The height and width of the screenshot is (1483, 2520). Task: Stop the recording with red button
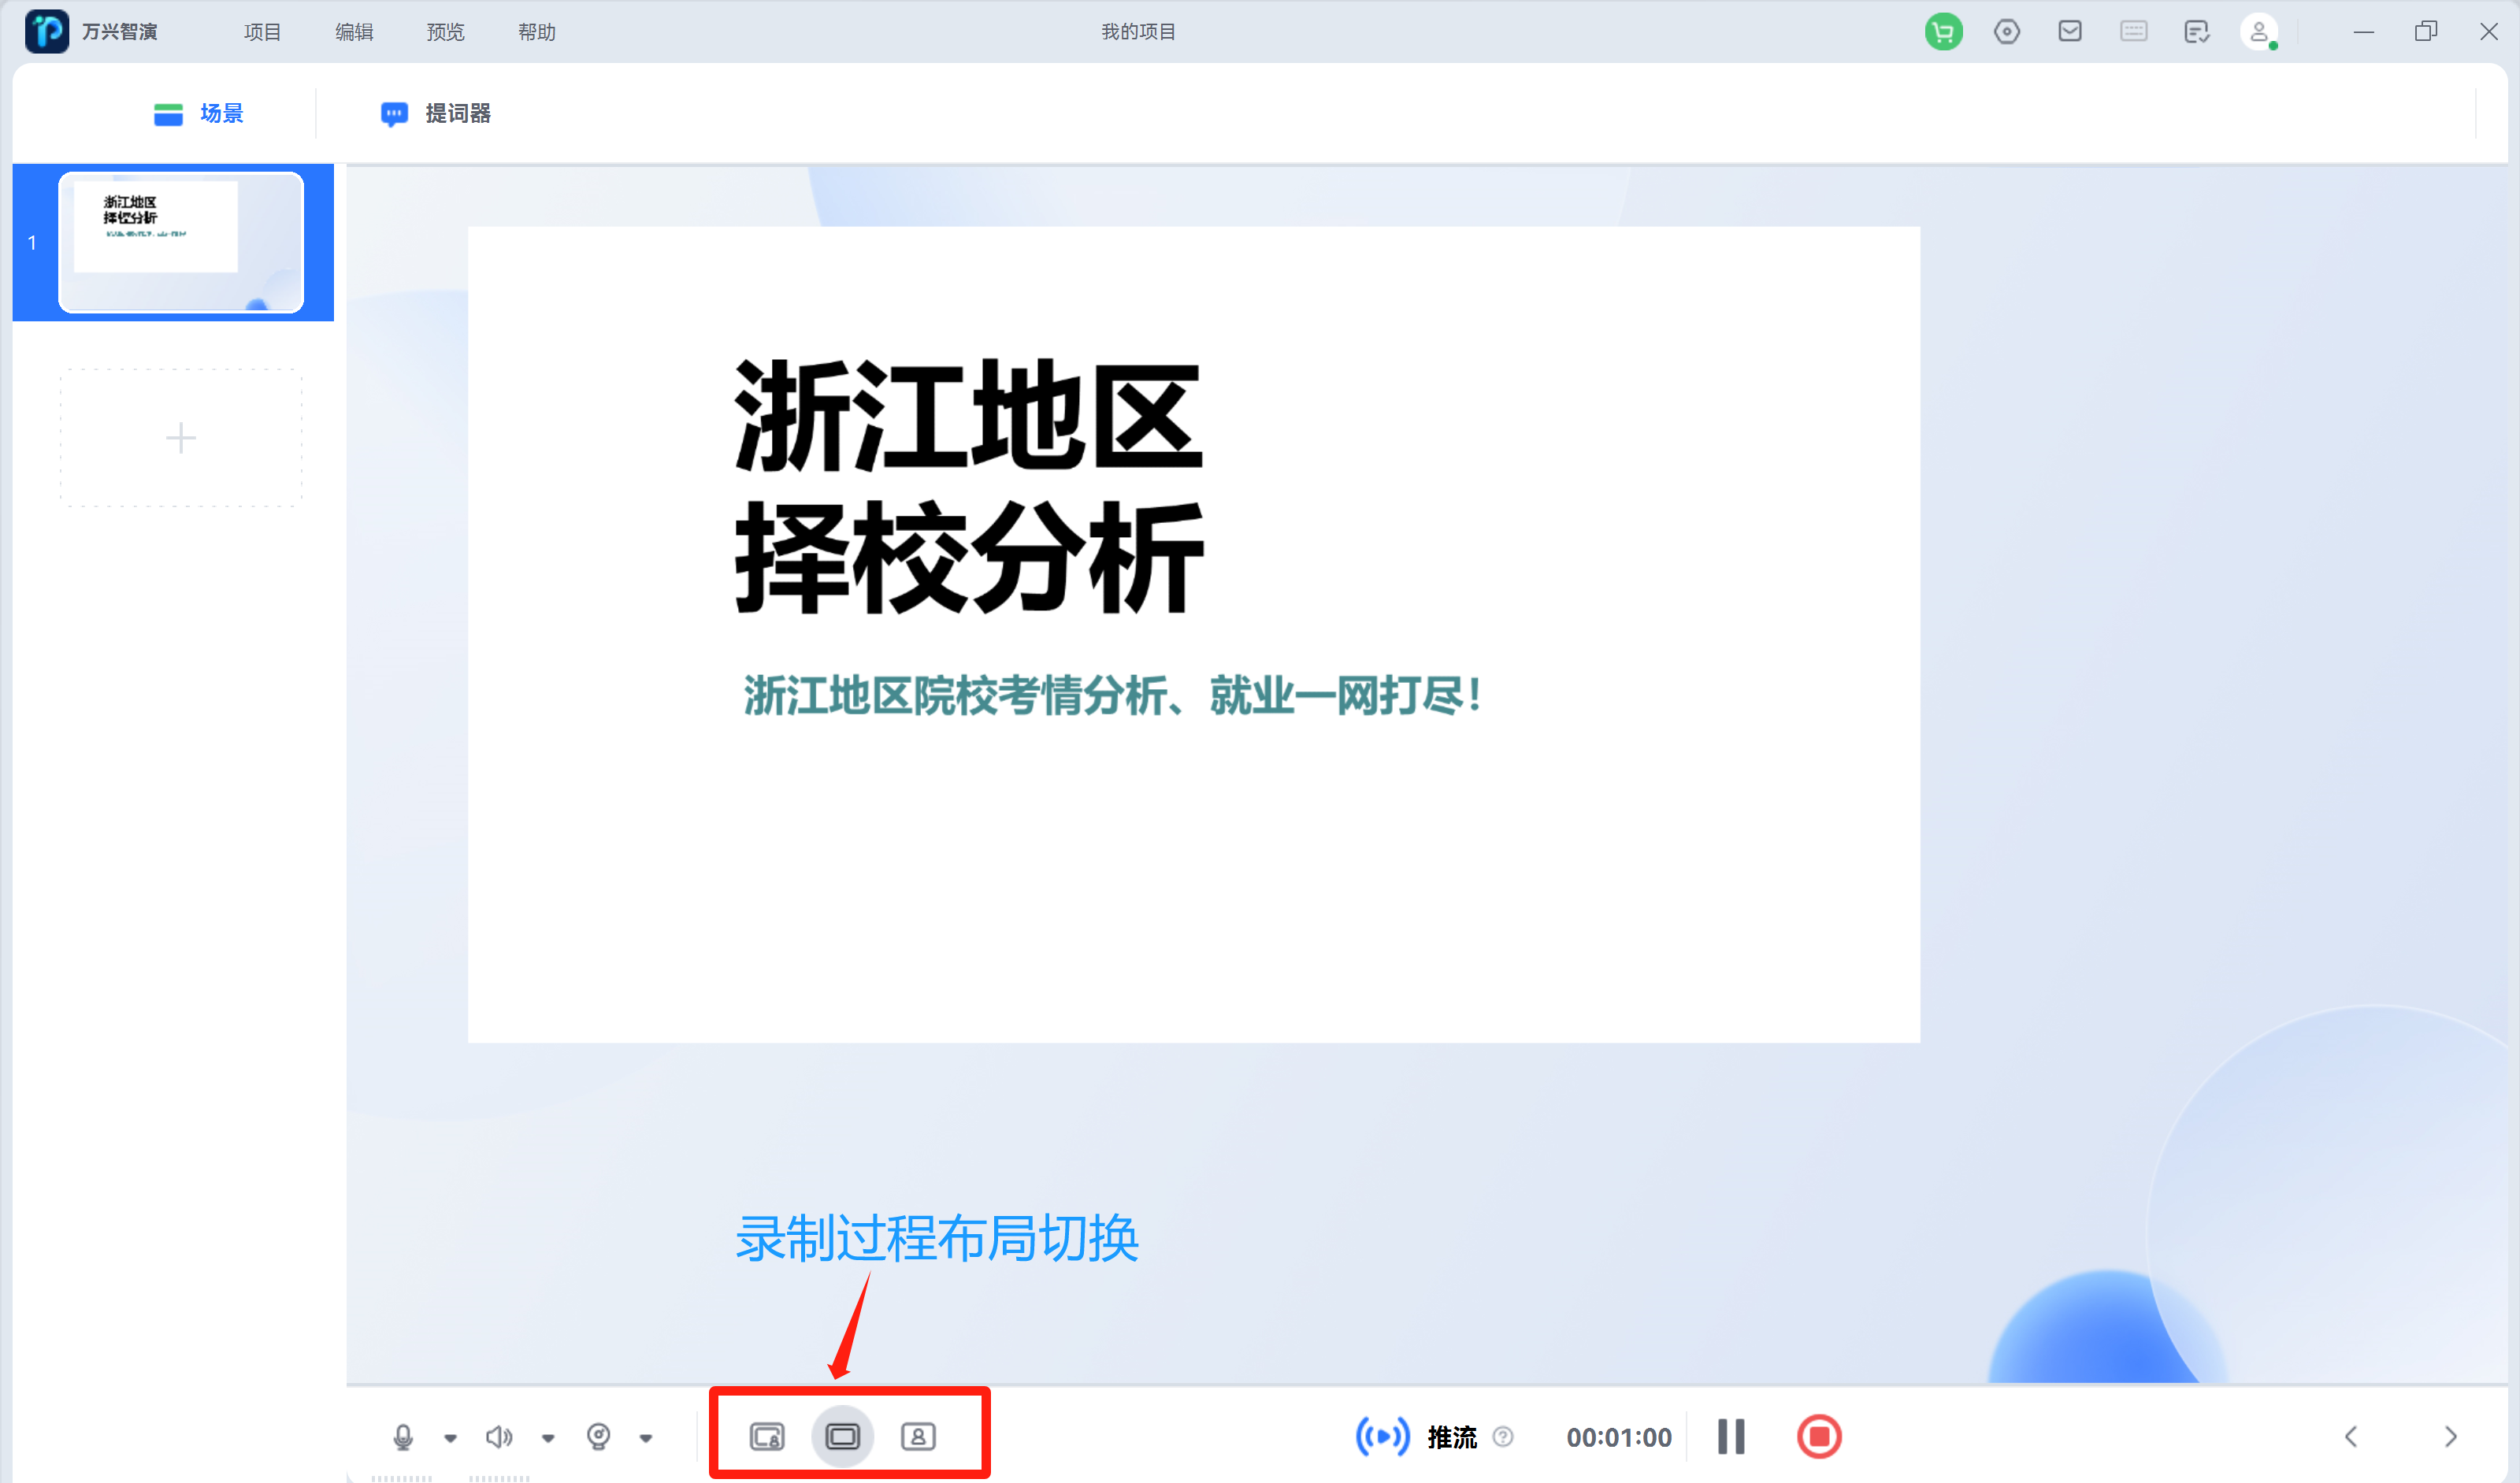pyautogui.click(x=1820, y=1437)
